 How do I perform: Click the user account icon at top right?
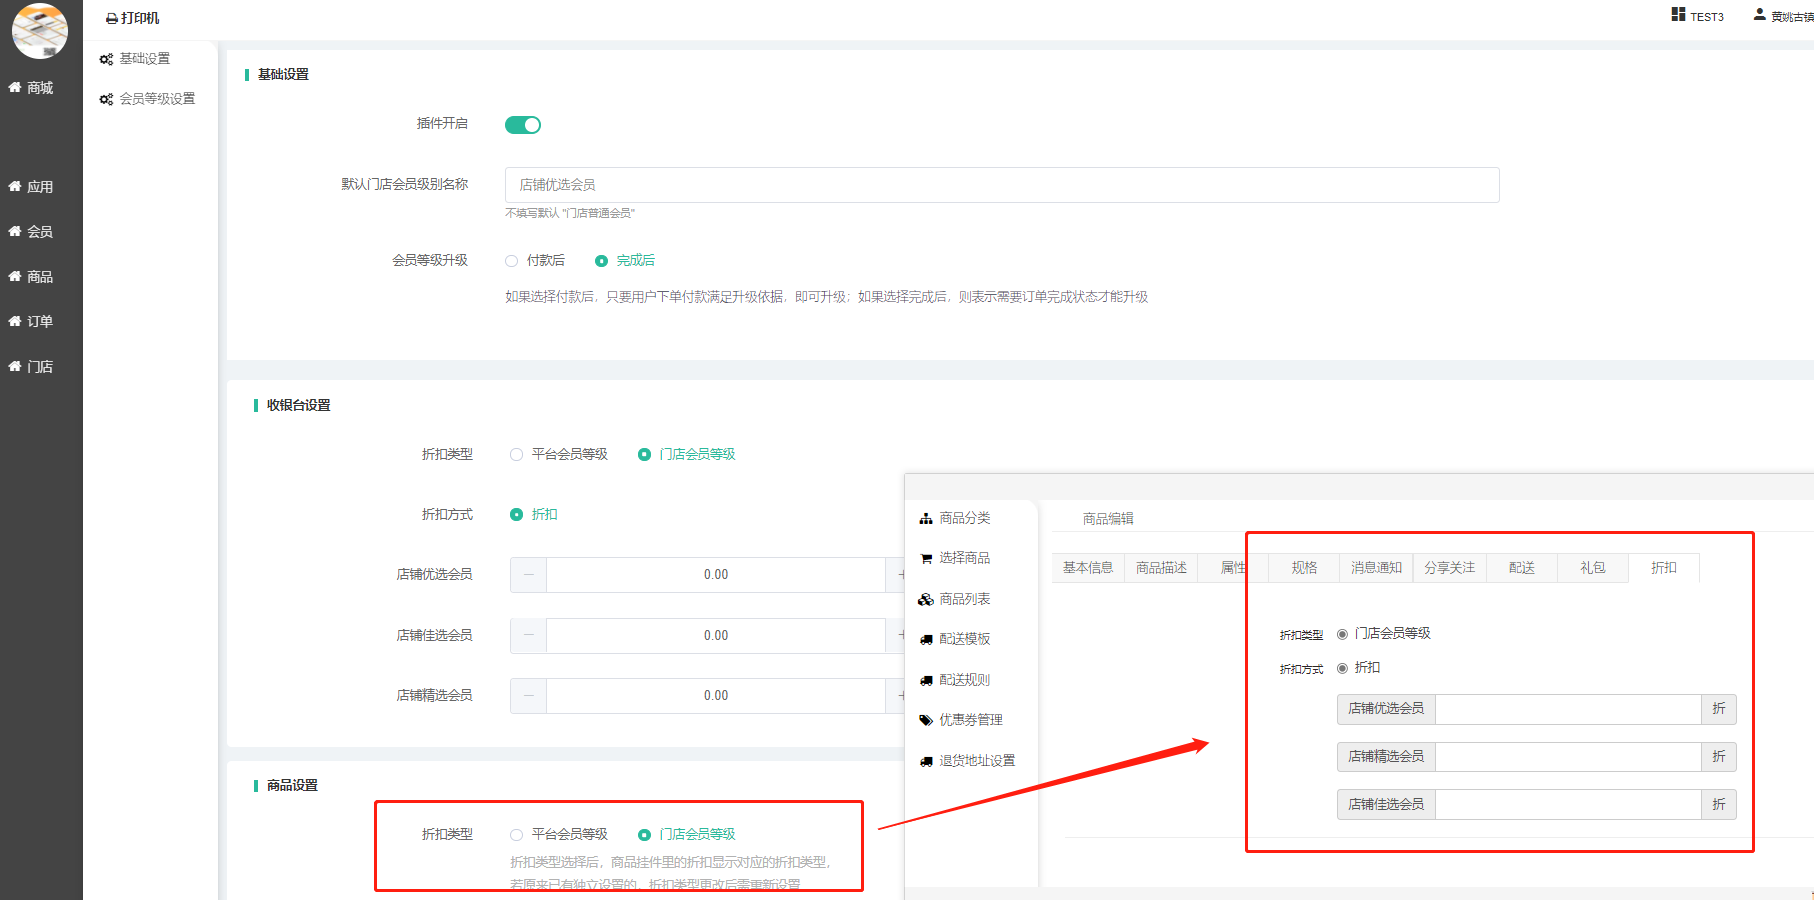pyautogui.click(x=1759, y=15)
